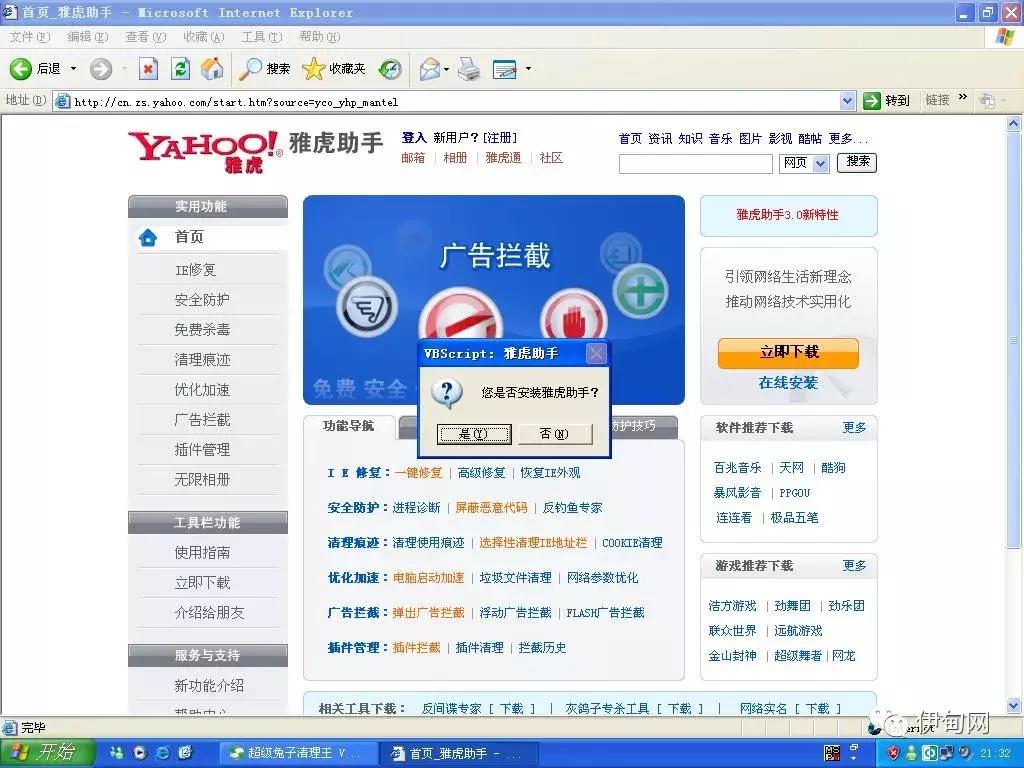This screenshot has width=1024, height=768.
Task: Open 收藏夹 with the star icon
Action: (313, 70)
